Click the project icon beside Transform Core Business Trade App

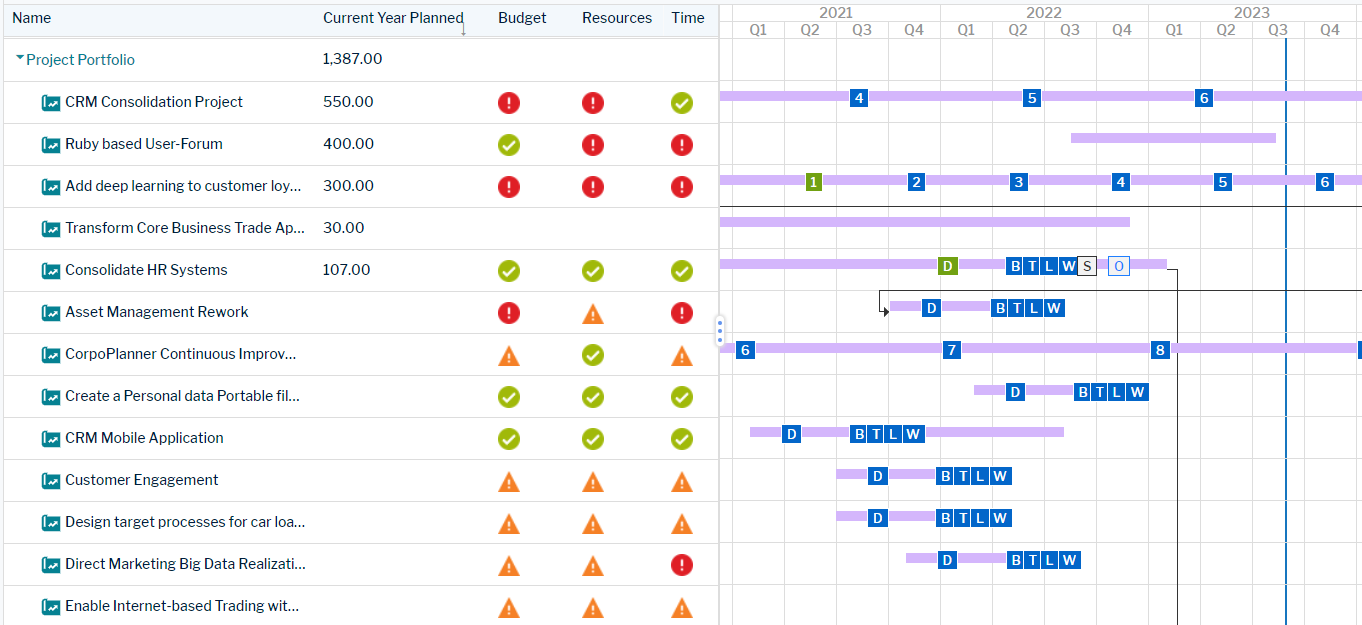coord(50,228)
